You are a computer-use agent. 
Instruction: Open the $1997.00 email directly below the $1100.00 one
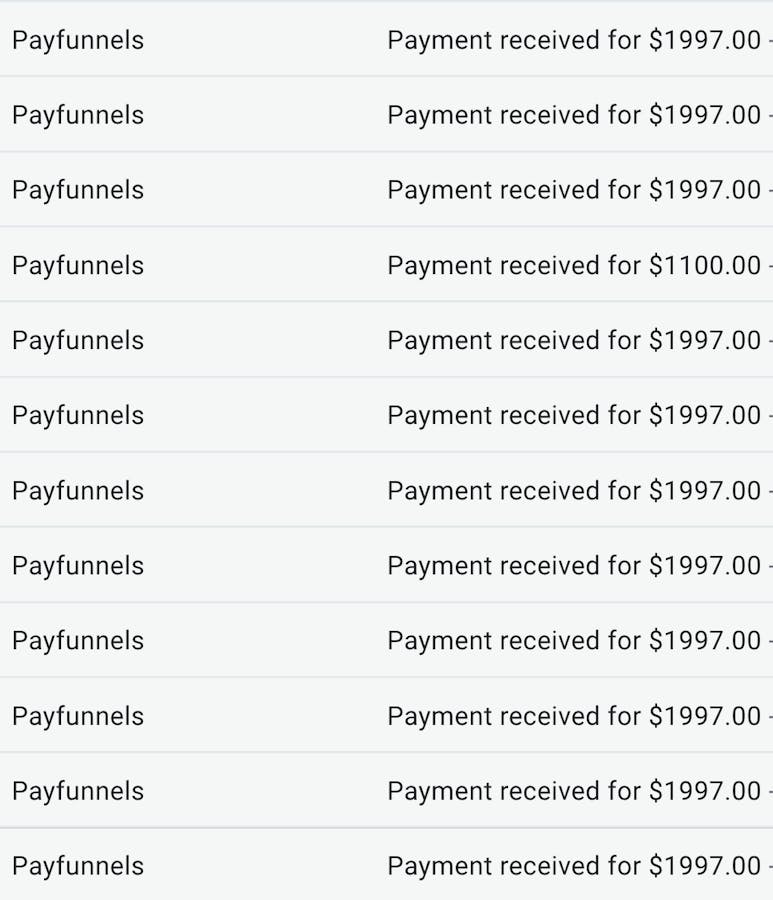pyautogui.click(x=574, y=340)
